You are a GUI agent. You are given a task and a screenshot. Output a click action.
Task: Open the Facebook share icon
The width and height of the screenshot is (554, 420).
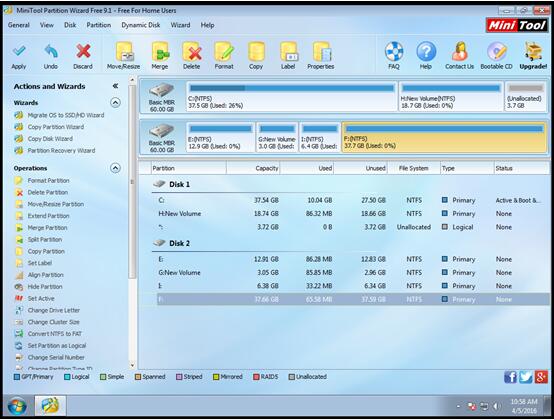(510, 377)
